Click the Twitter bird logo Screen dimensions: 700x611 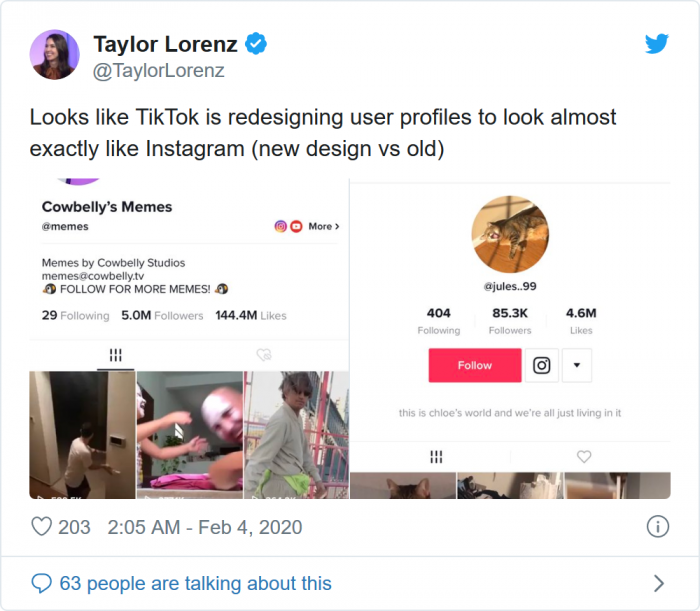656,44
